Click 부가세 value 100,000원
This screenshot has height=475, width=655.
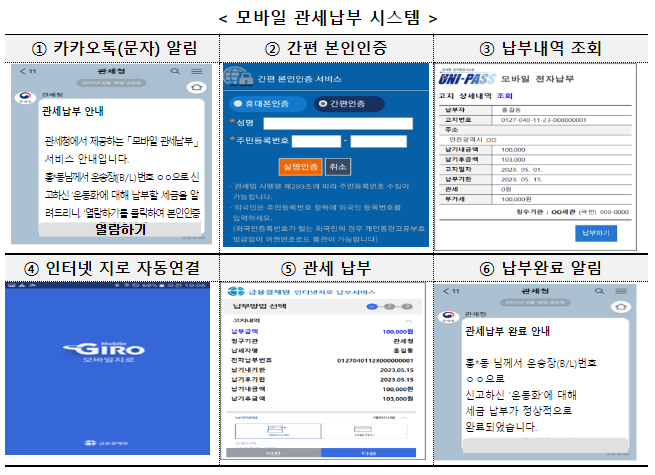[516, 199]
